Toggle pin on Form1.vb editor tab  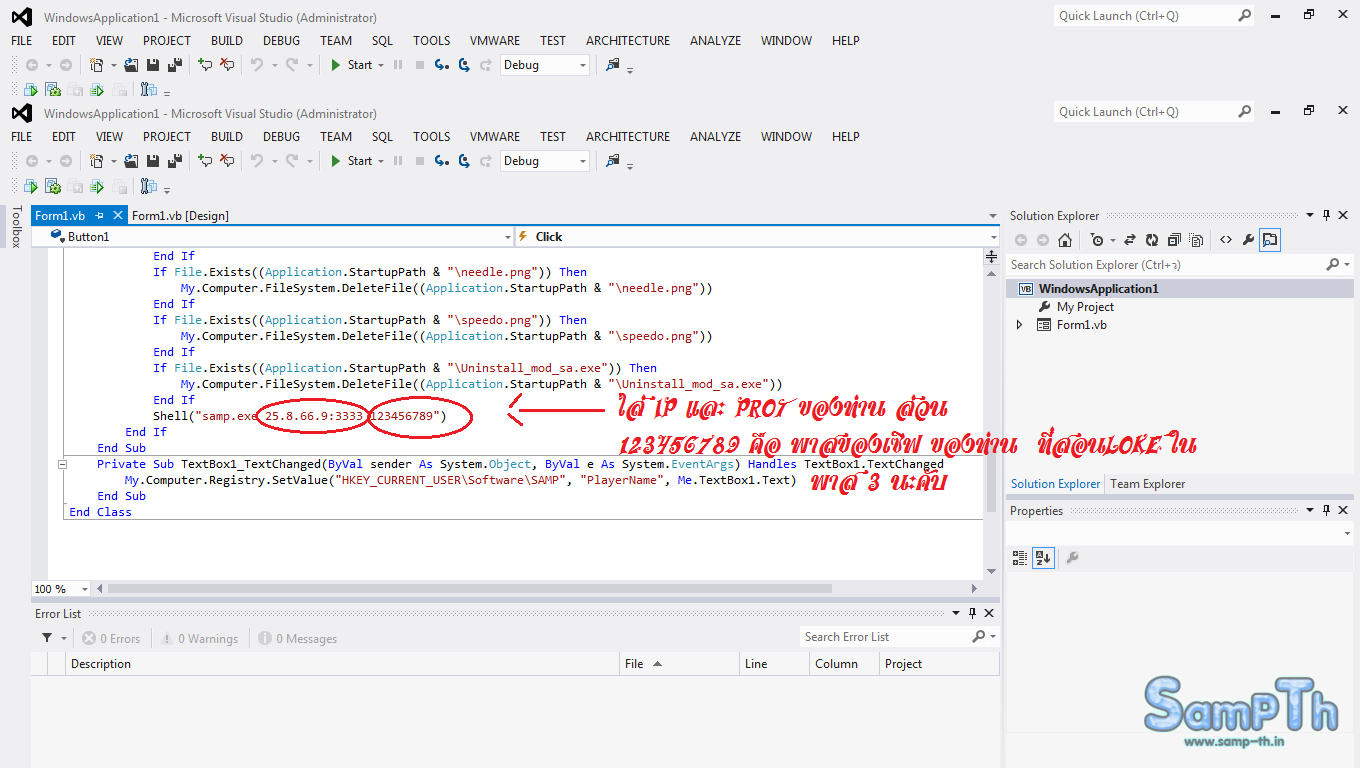click(100, 215)
